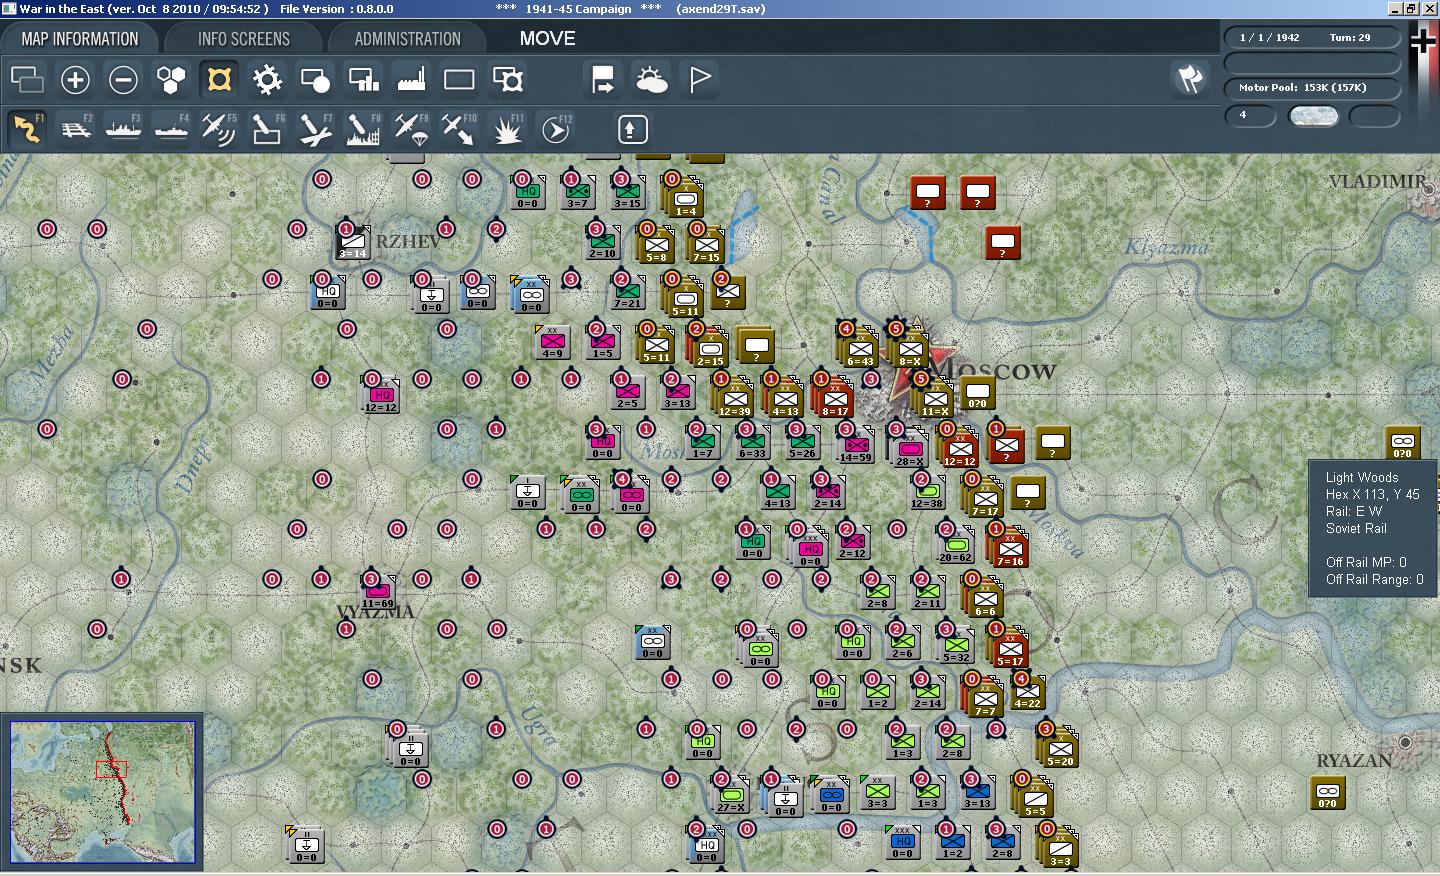Select the air recon F5 icon
This screenshot has height=876, width=1440.
[218, 129]
